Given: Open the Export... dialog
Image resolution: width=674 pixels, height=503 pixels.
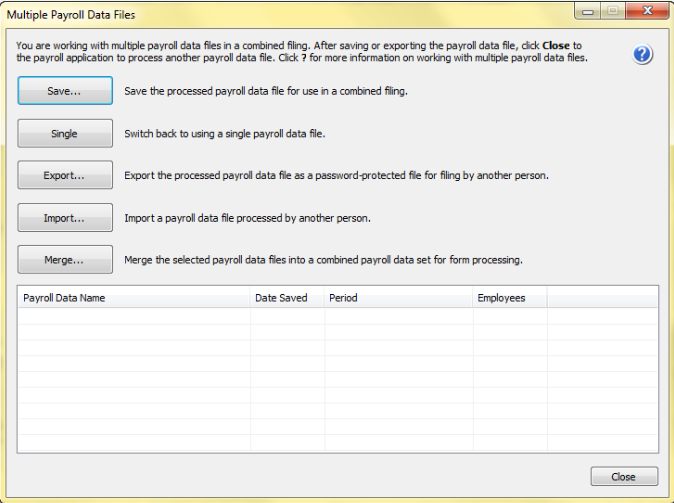Looking at the screenshot, I should [64, 175].
